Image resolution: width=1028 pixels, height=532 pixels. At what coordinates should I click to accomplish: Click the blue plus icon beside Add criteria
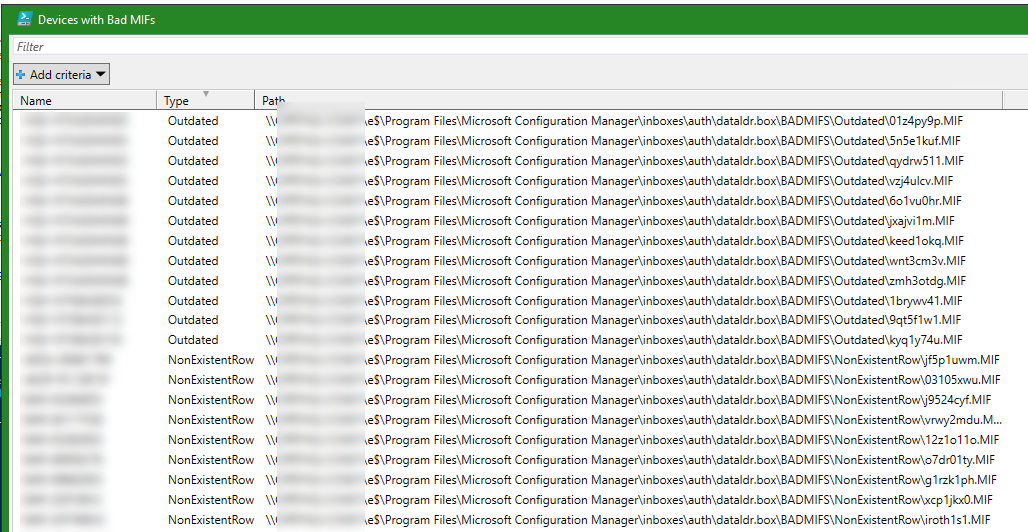[x=21, y=75]
